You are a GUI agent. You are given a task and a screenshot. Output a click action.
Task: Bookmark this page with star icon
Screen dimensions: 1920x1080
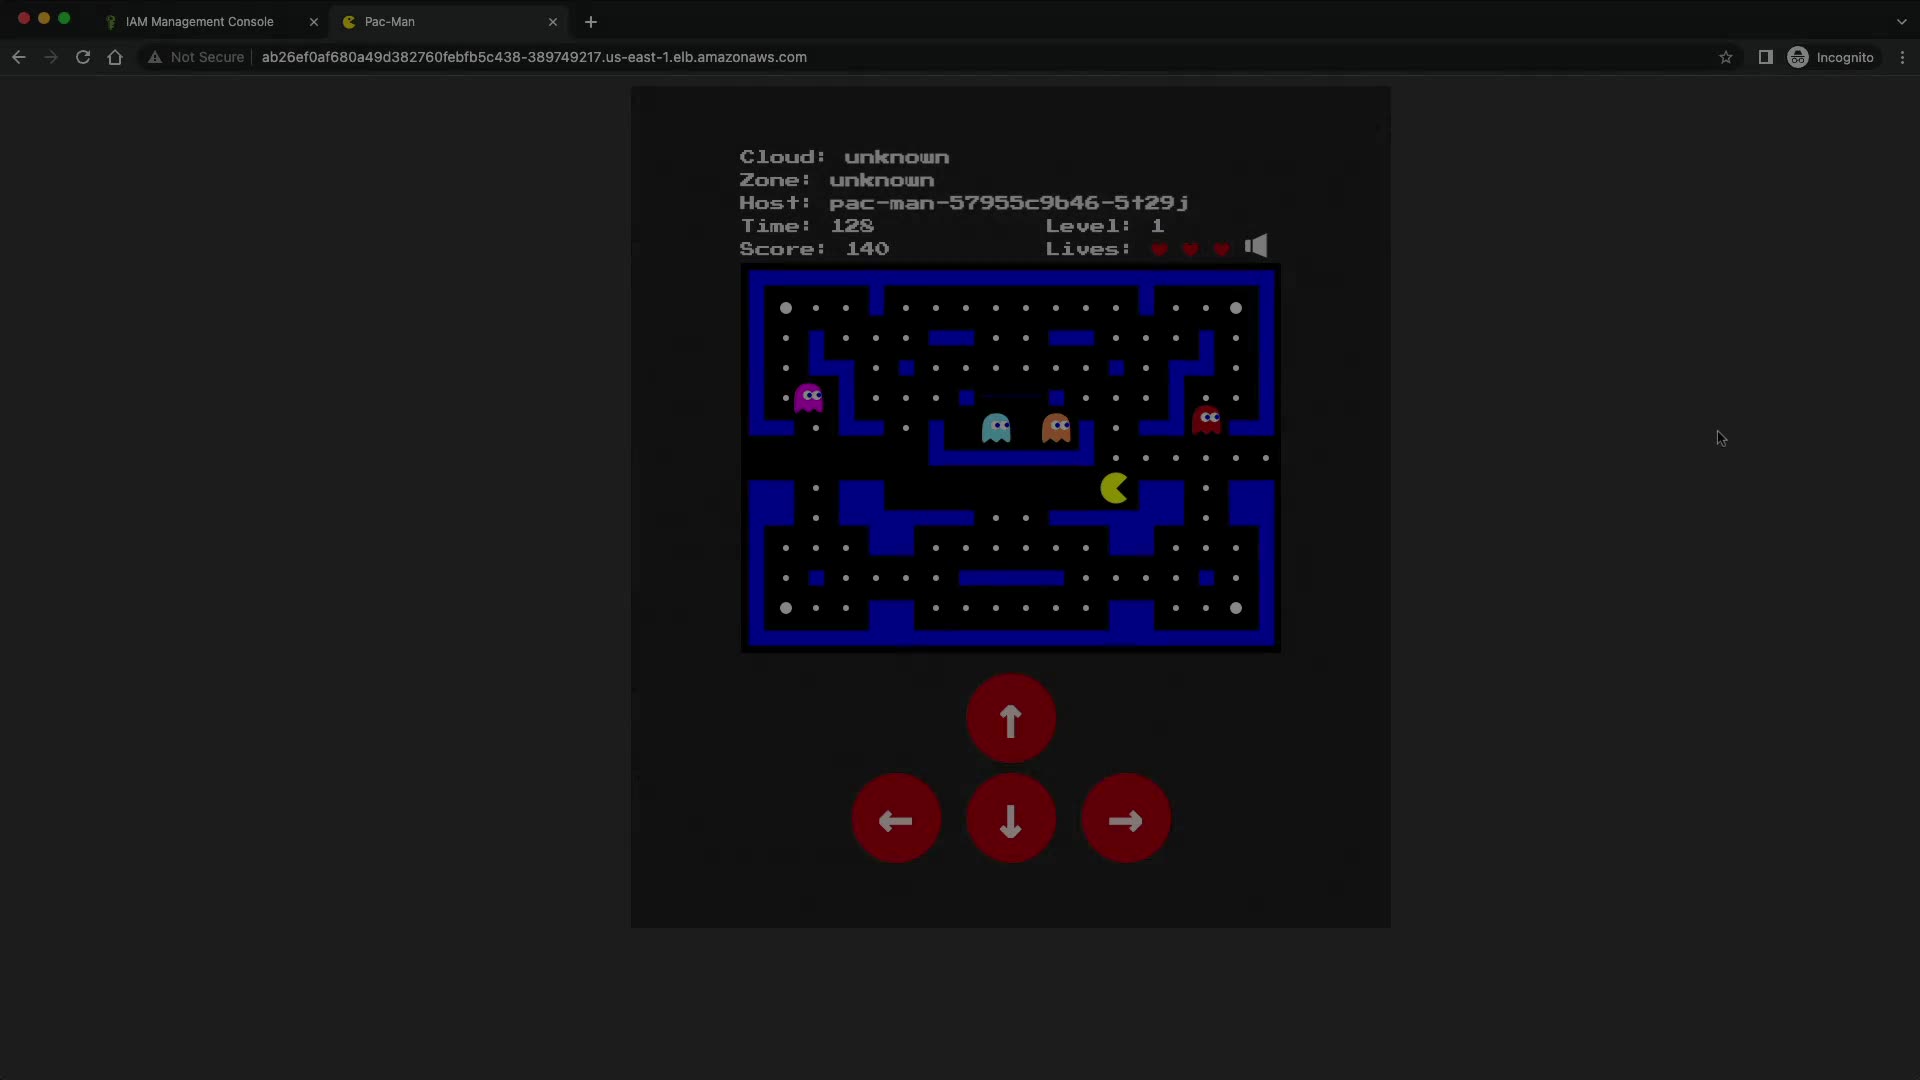click(x=1725, y=57)
